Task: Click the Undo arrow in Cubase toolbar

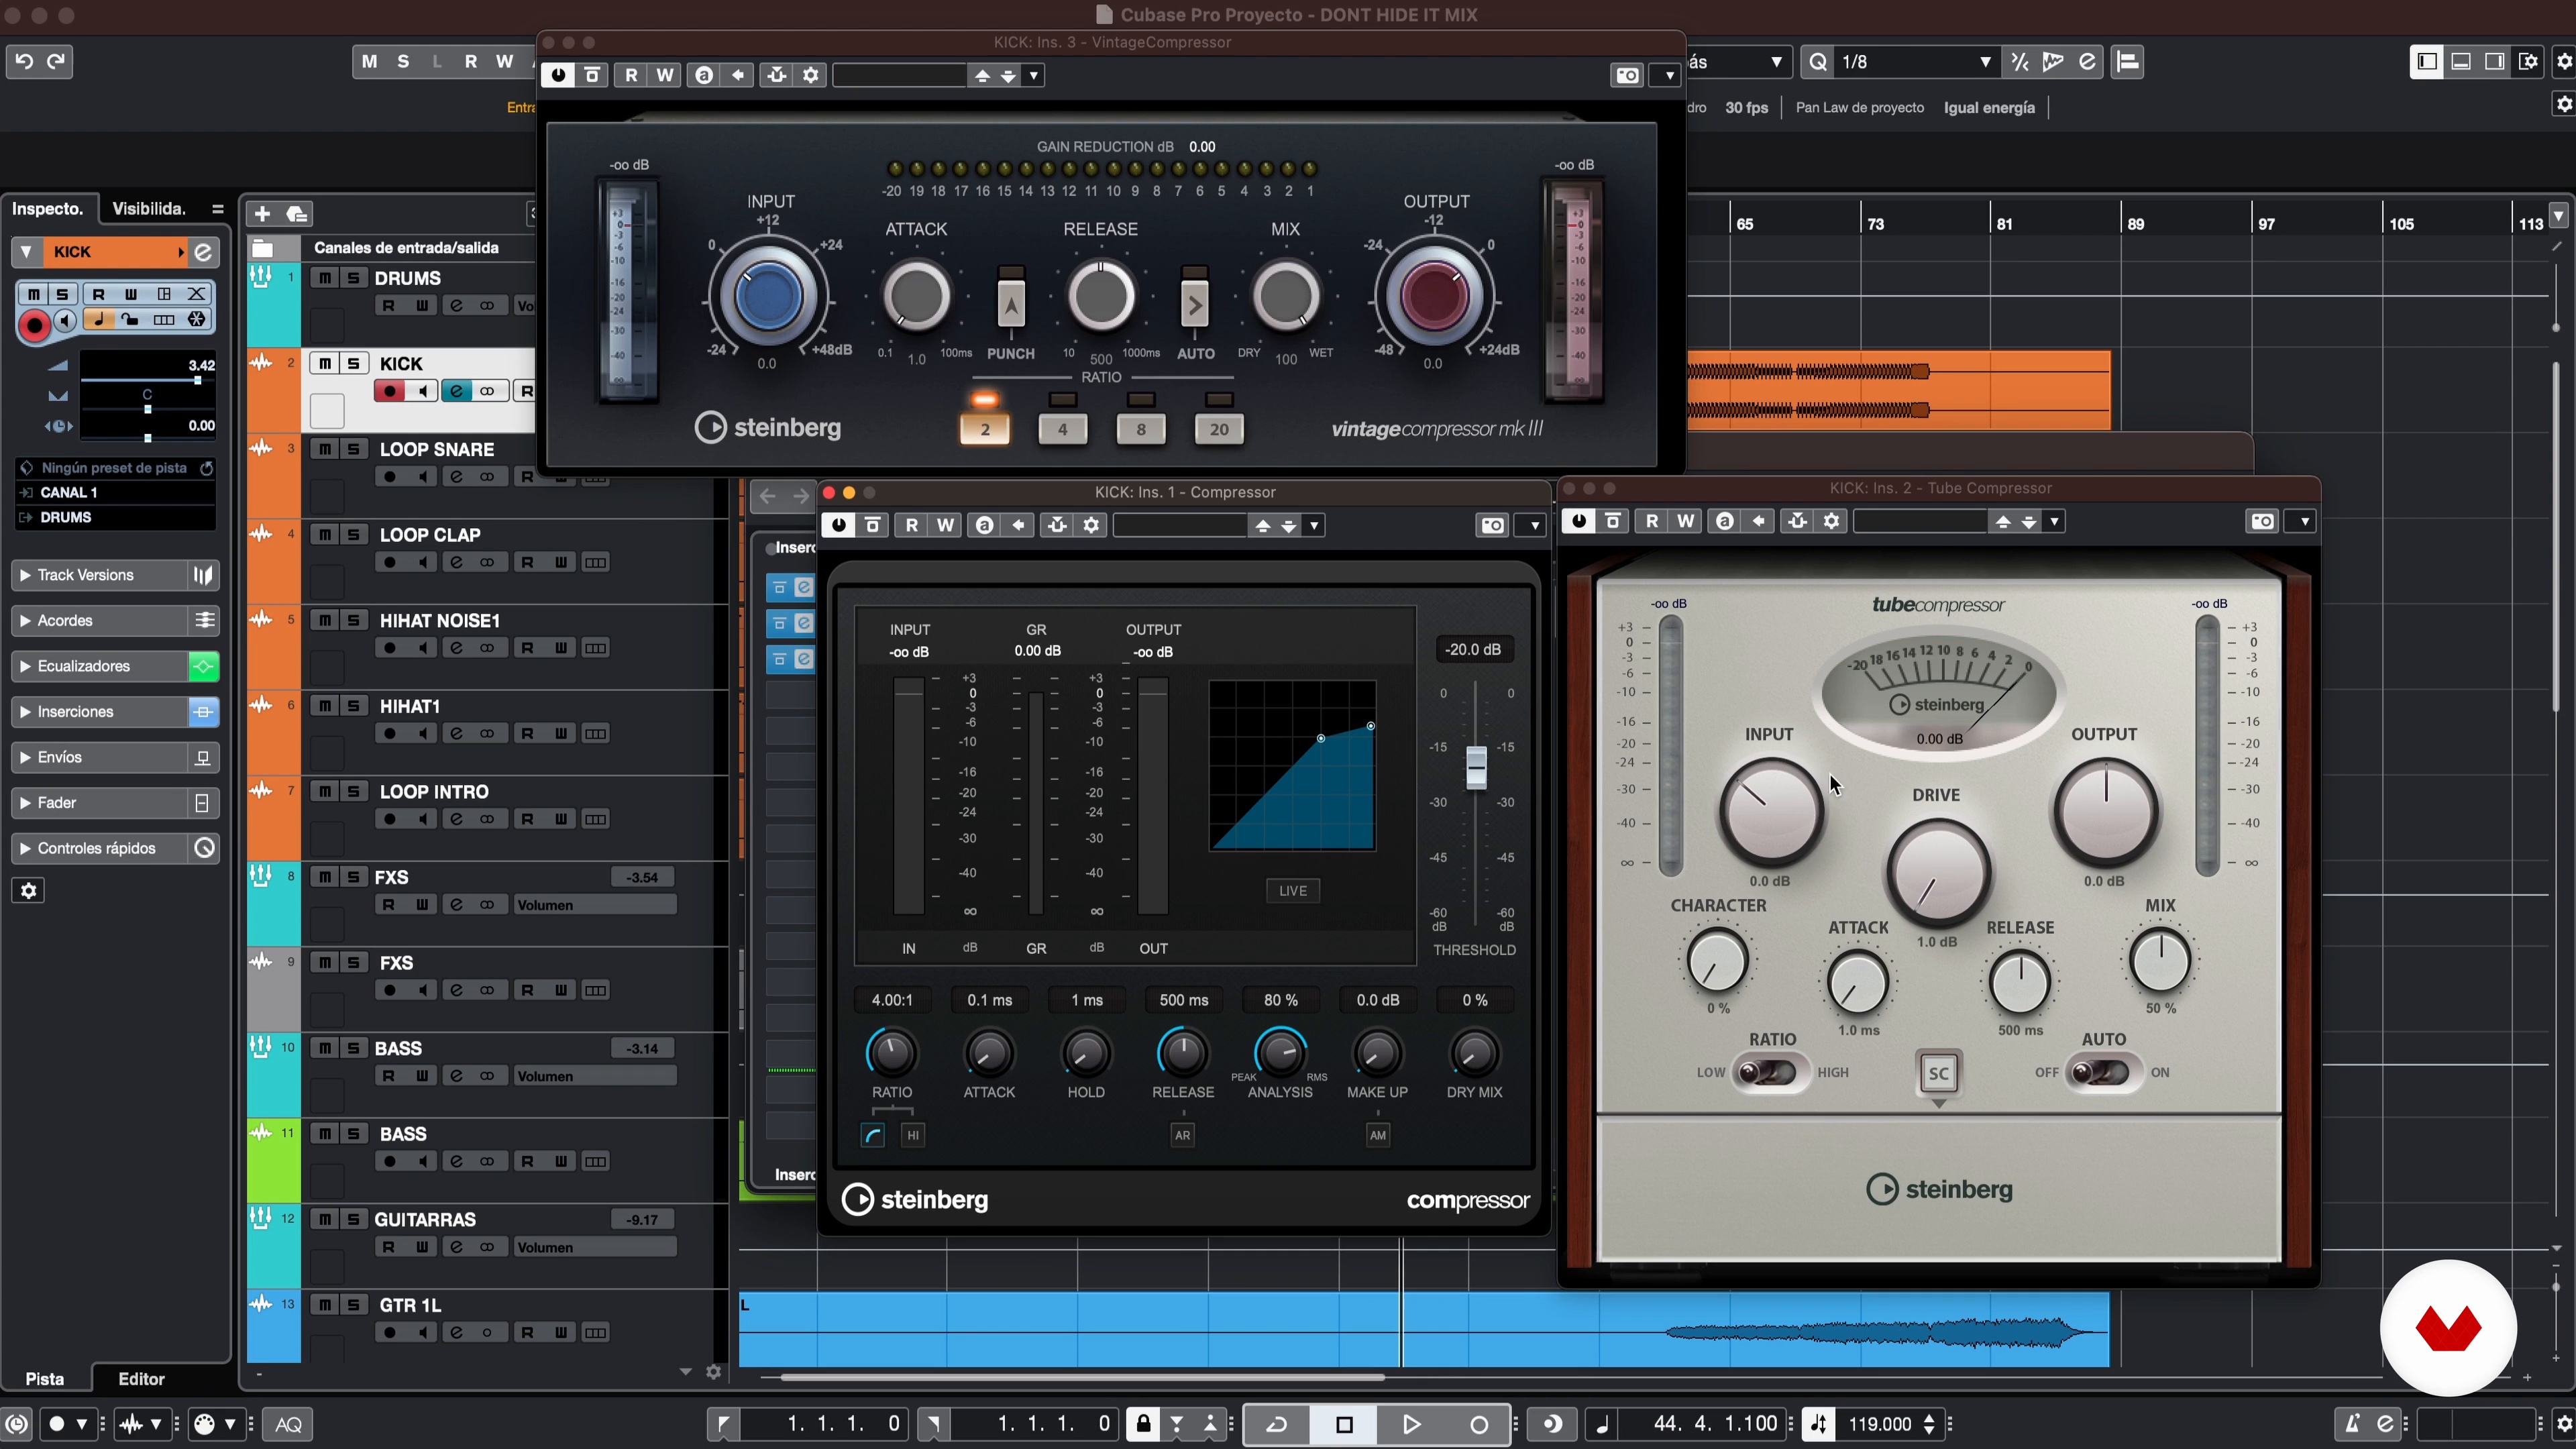Action: click(24, 61)
